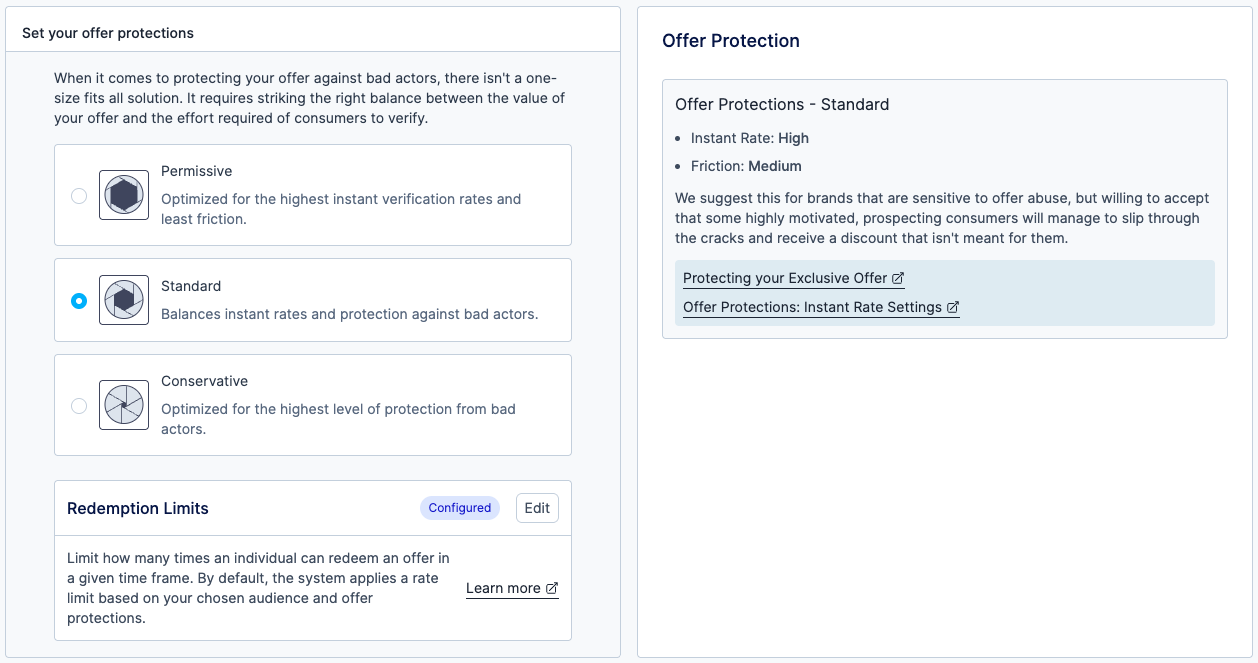This screenshot has width=1258, height=663.
Task: Click the Offer Protections - Standard title
Action: click(x=782, y=104)
